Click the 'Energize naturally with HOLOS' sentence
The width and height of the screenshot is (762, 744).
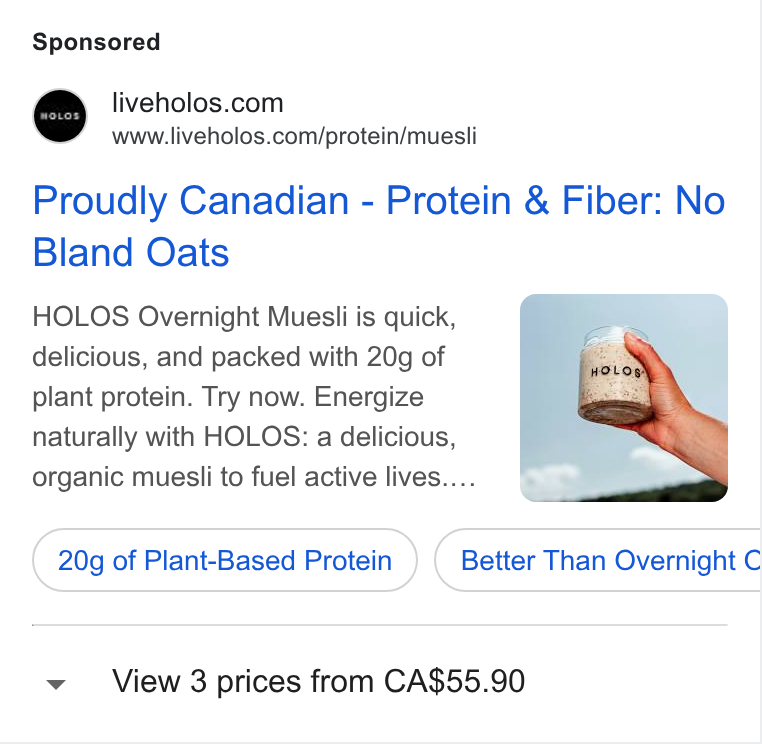(x=243, y=416)
